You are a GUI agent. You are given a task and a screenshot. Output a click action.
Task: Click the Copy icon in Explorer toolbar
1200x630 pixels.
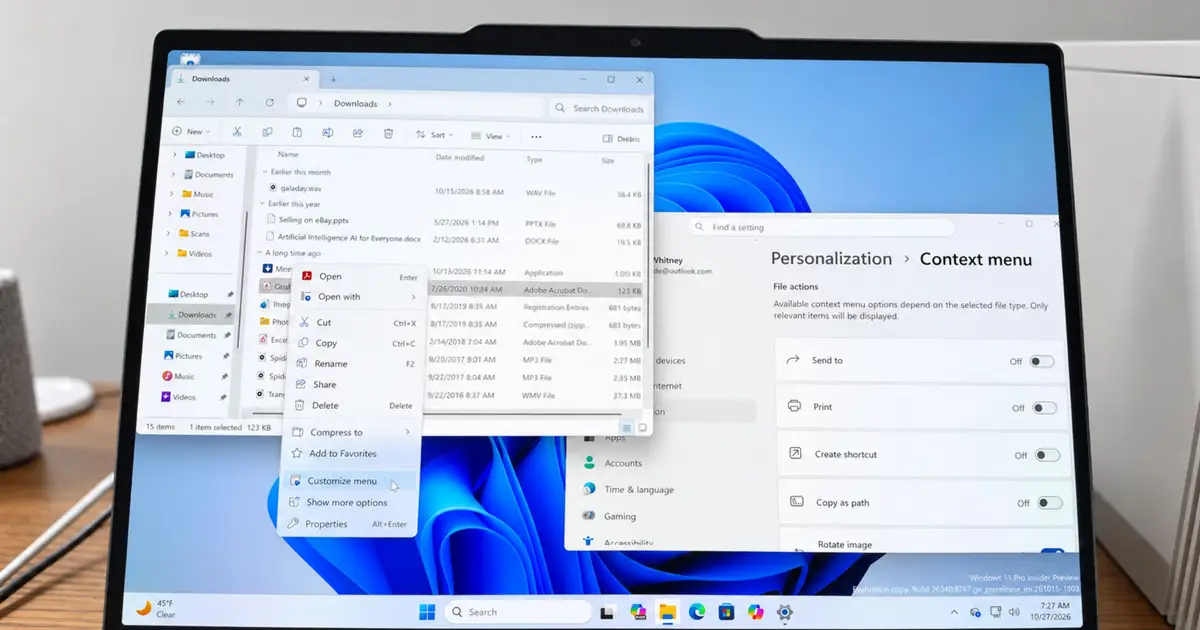pyautogui.click(x=267, y=132)
